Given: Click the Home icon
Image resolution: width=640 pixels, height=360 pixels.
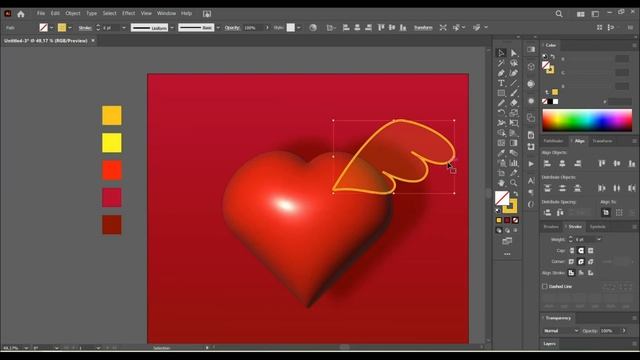Looking at the screenshot, I should (x=21, y=14).
